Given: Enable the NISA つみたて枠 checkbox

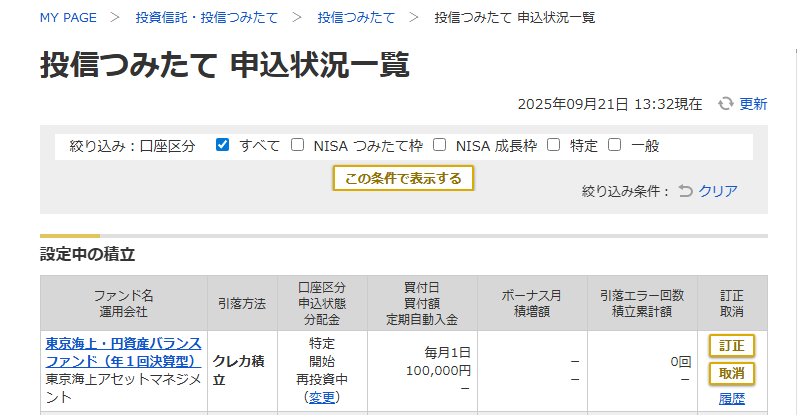Looking at the screenshot, I should pyautogui.click(x=298, y=145).
